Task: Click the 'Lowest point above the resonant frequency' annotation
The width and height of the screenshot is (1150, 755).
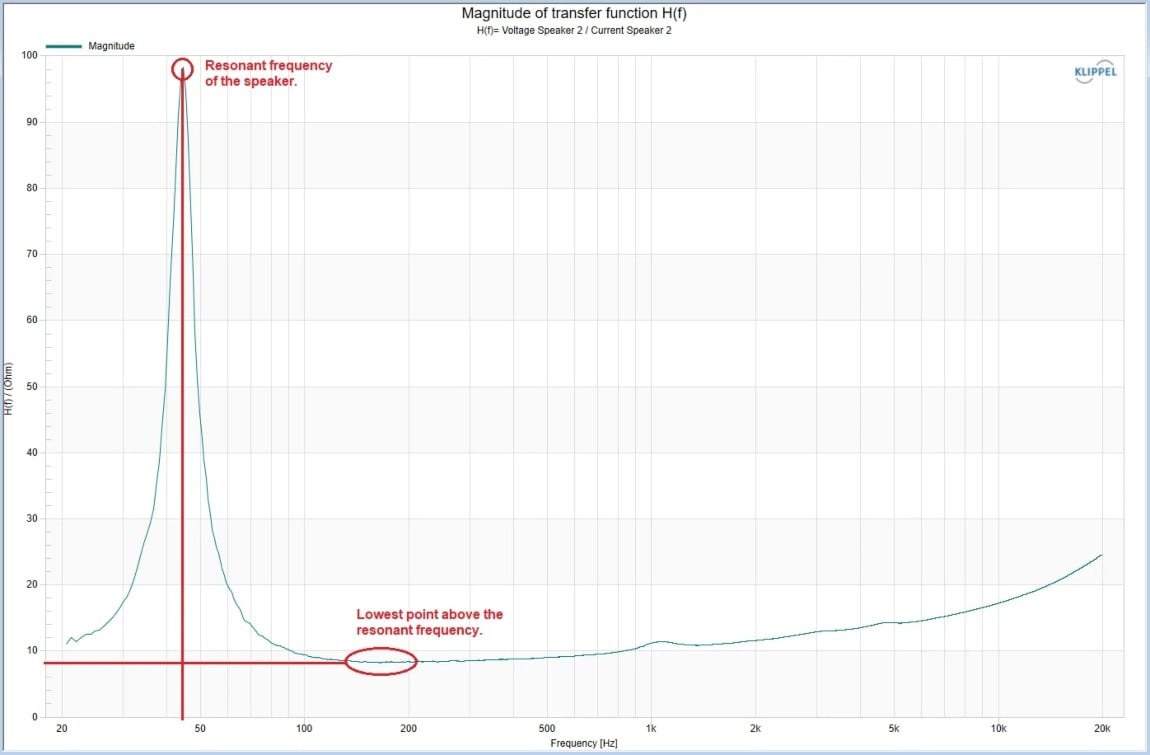Action: 430,621
